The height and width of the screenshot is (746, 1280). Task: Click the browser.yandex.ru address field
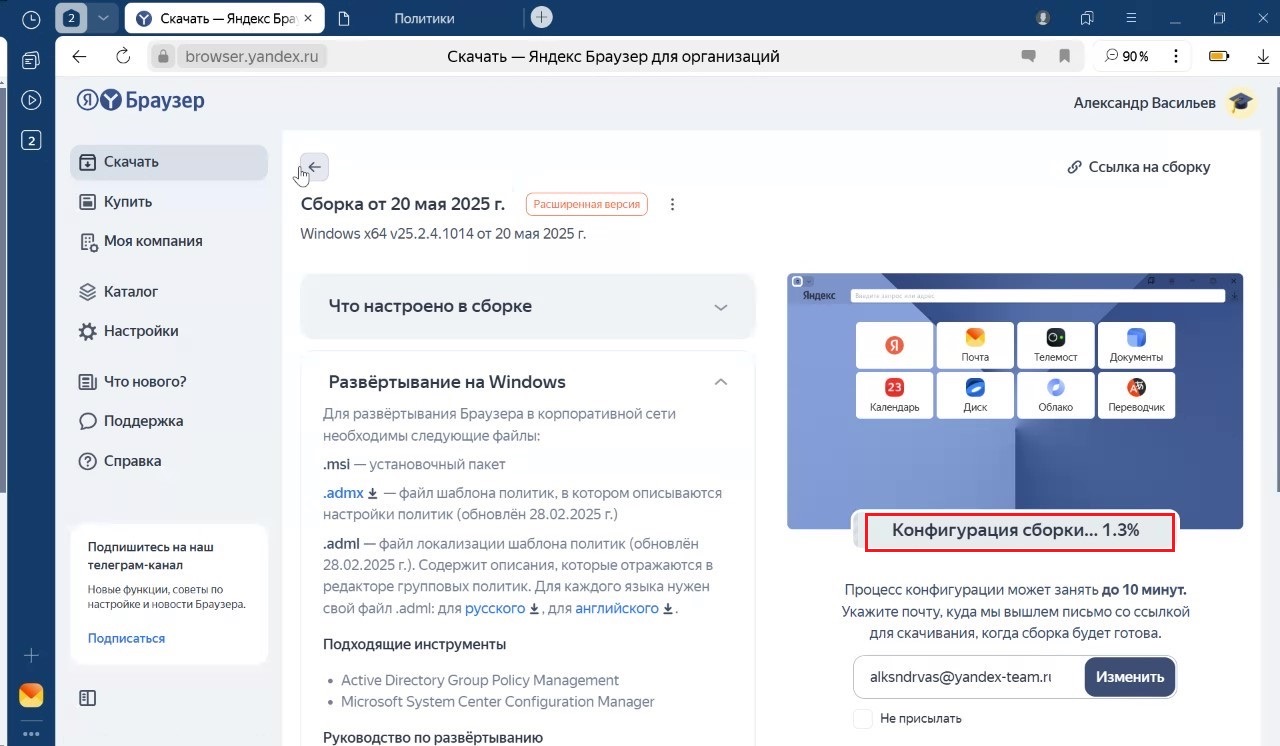pos(251,57)
